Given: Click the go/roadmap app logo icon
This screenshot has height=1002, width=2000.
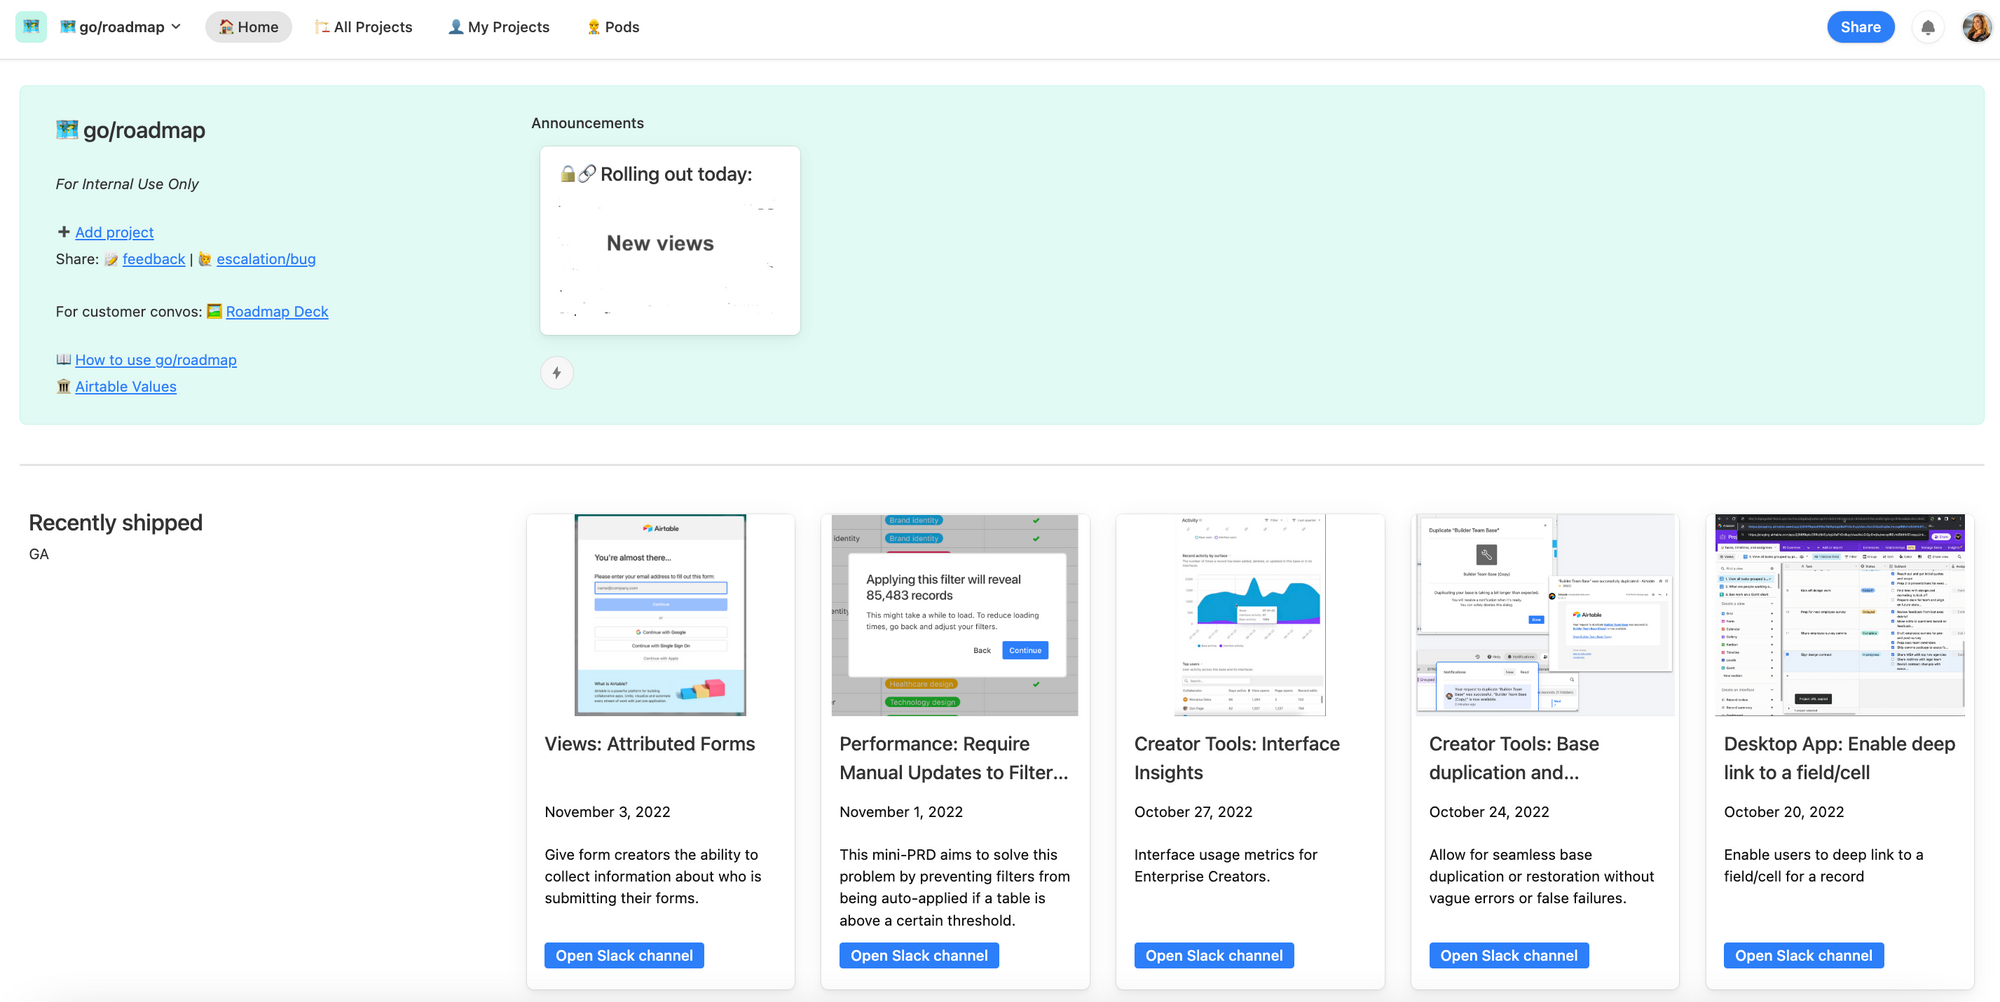Looking at the screenshot, I should (31, 27).
